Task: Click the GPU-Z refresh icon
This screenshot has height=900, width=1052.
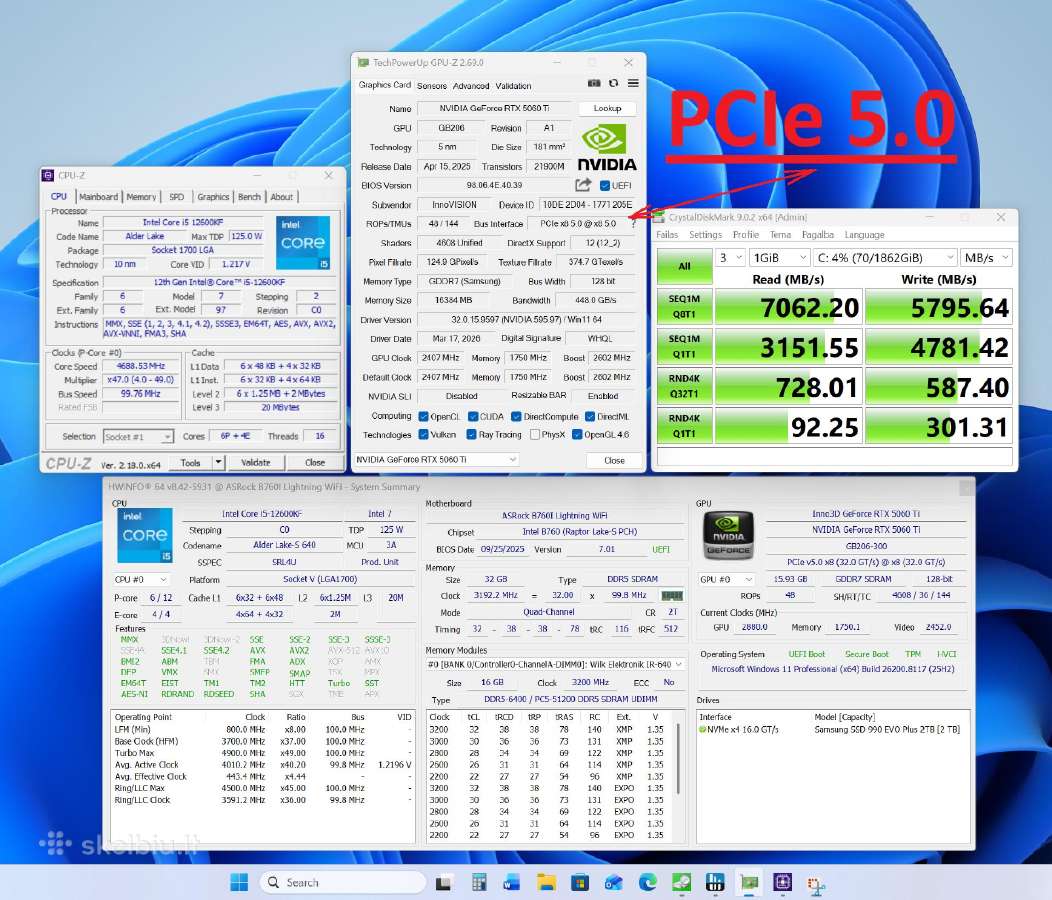Action: pyautogui.click(x=613, y=83)
